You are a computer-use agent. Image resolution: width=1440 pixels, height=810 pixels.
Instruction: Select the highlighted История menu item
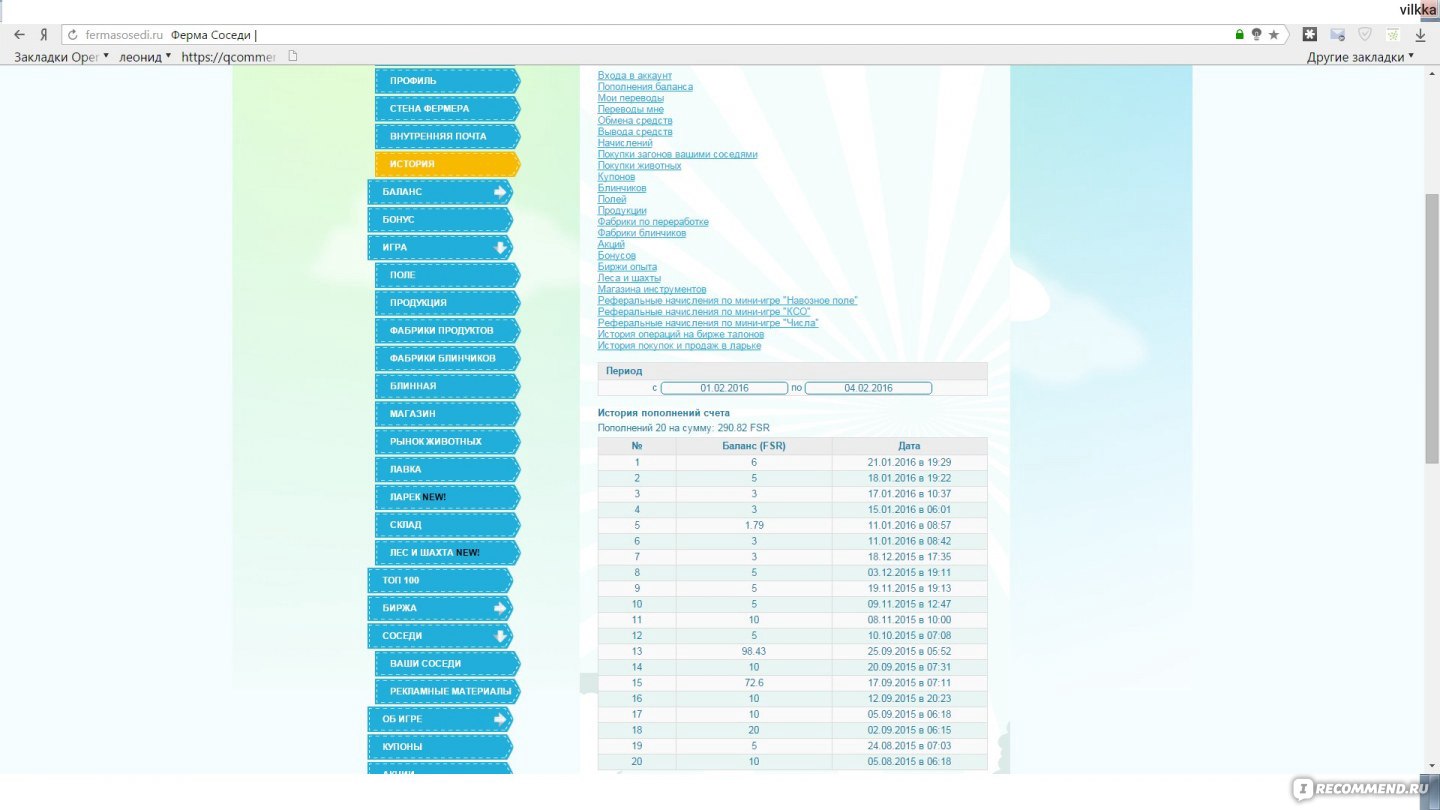click(x=447, y=164)
